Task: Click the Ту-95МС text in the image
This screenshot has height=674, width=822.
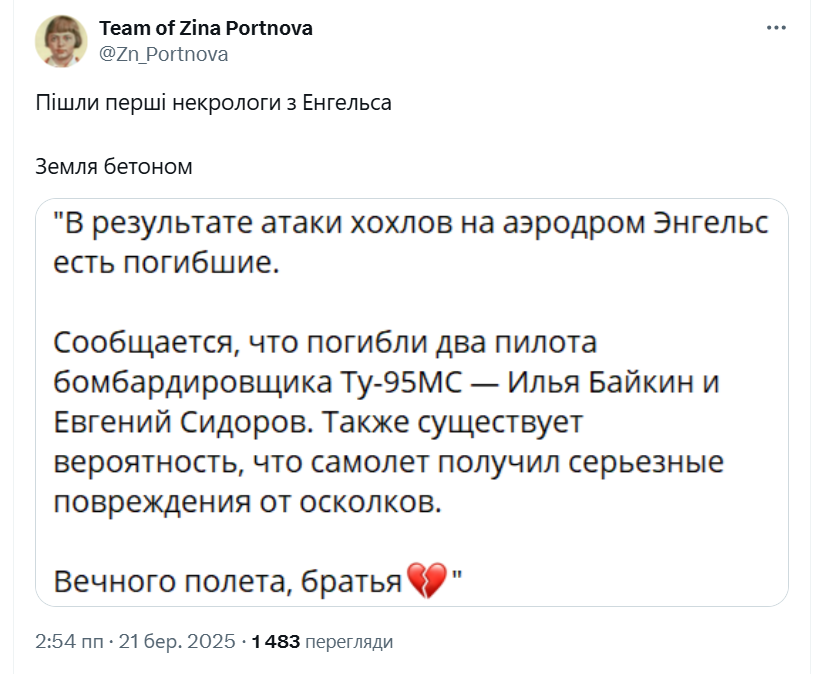Action: (413, 382)
